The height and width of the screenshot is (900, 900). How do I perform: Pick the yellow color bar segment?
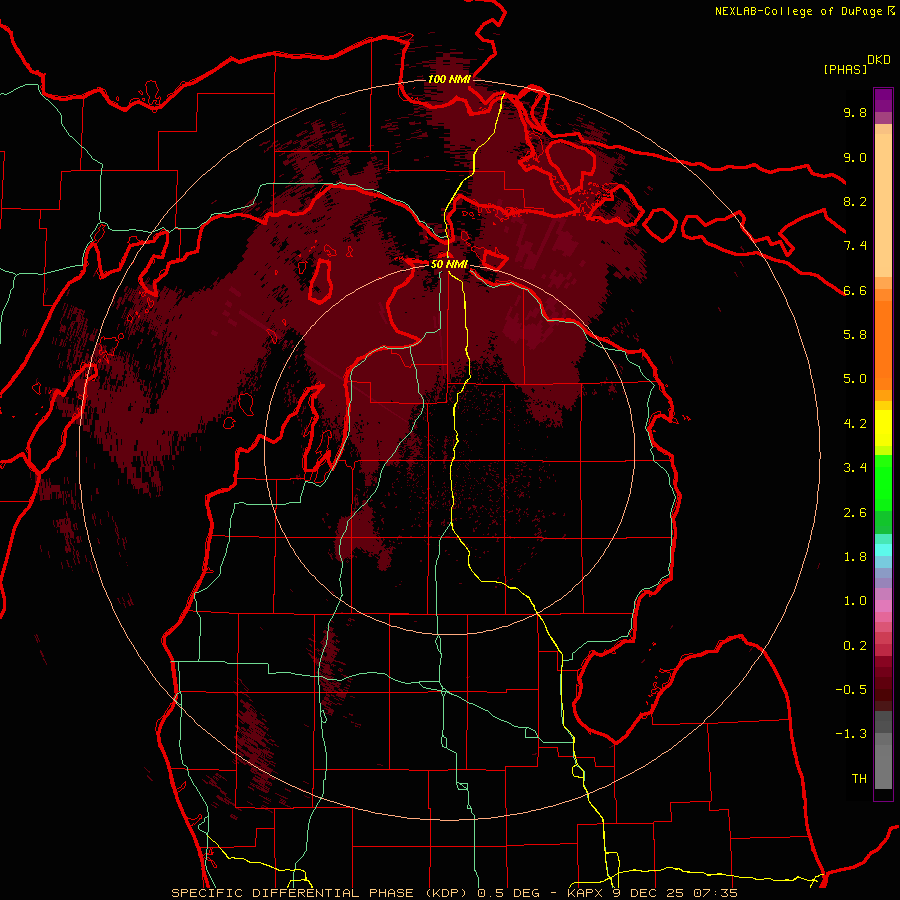coord(883,428)
